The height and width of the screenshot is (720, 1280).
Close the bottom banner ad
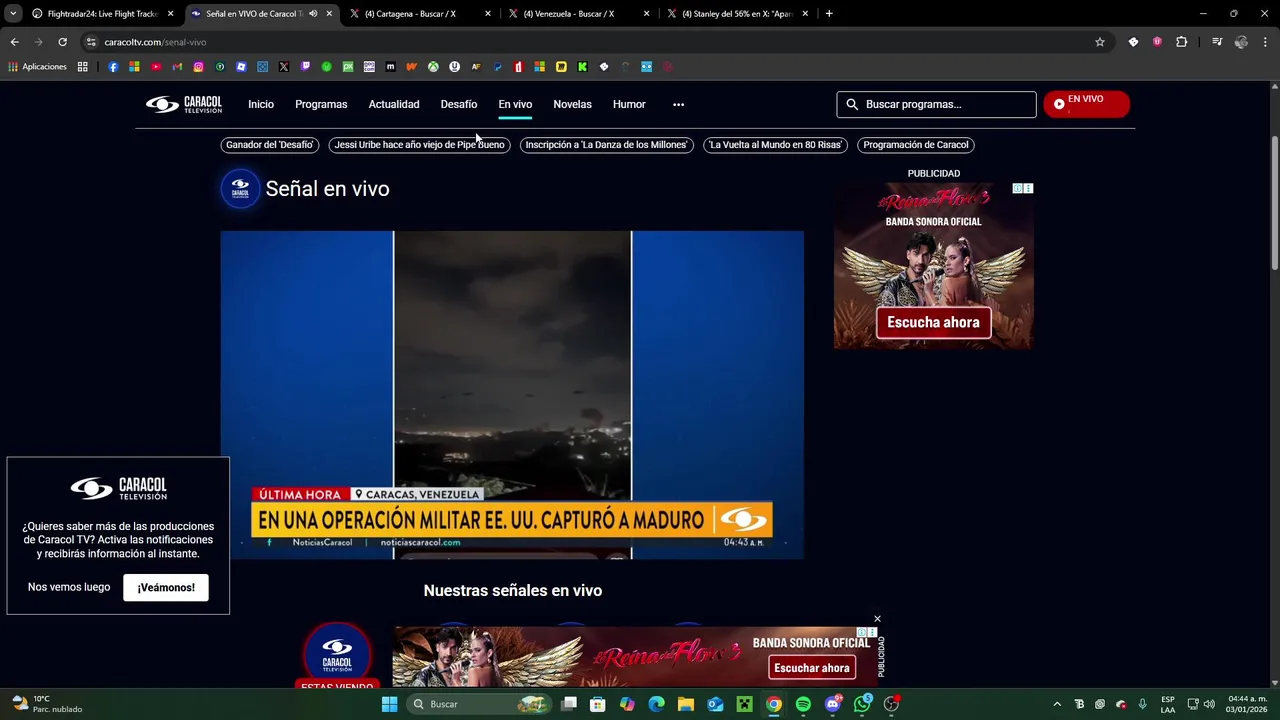coord(877,619)
